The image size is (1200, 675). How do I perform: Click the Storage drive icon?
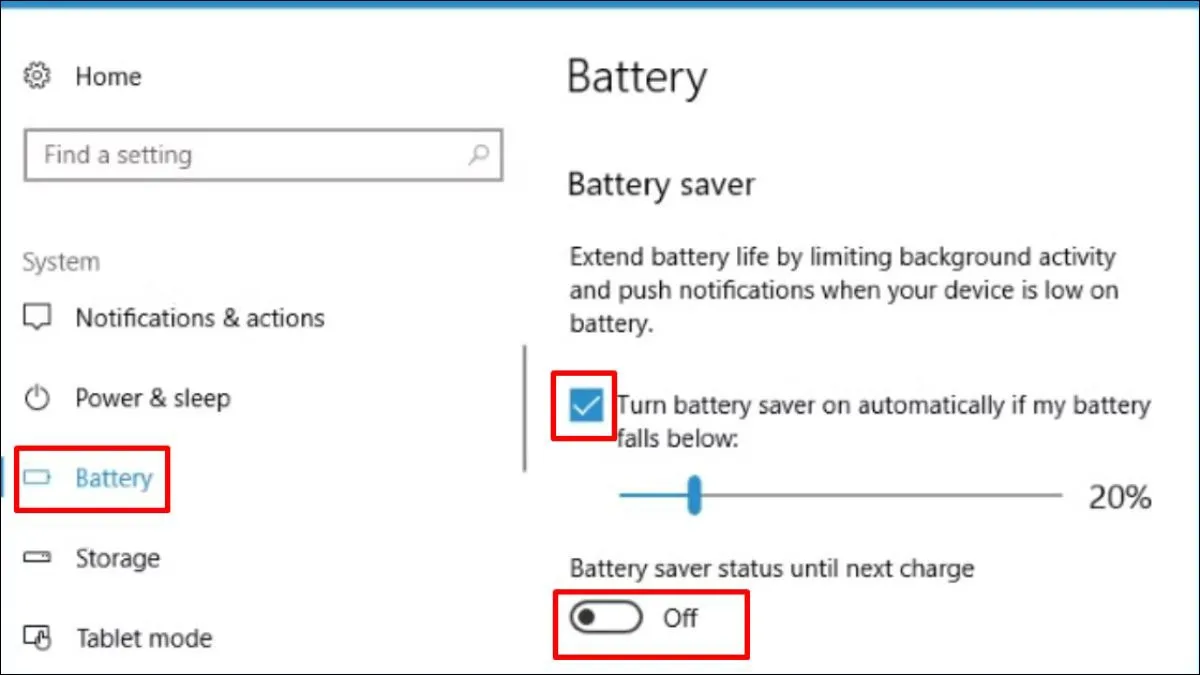click(x=37, y=558)
